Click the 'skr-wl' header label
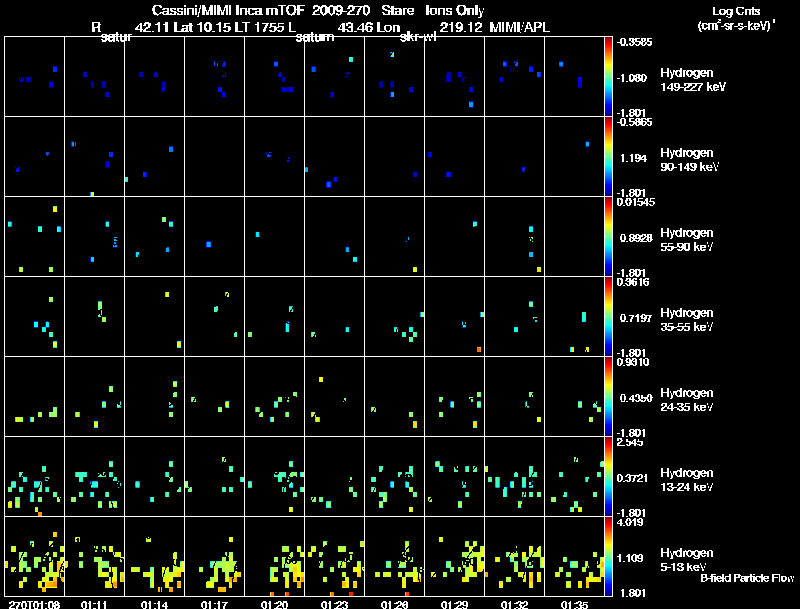Image resolution: width=800 pixels, height=609 pixels. (418, 37)
